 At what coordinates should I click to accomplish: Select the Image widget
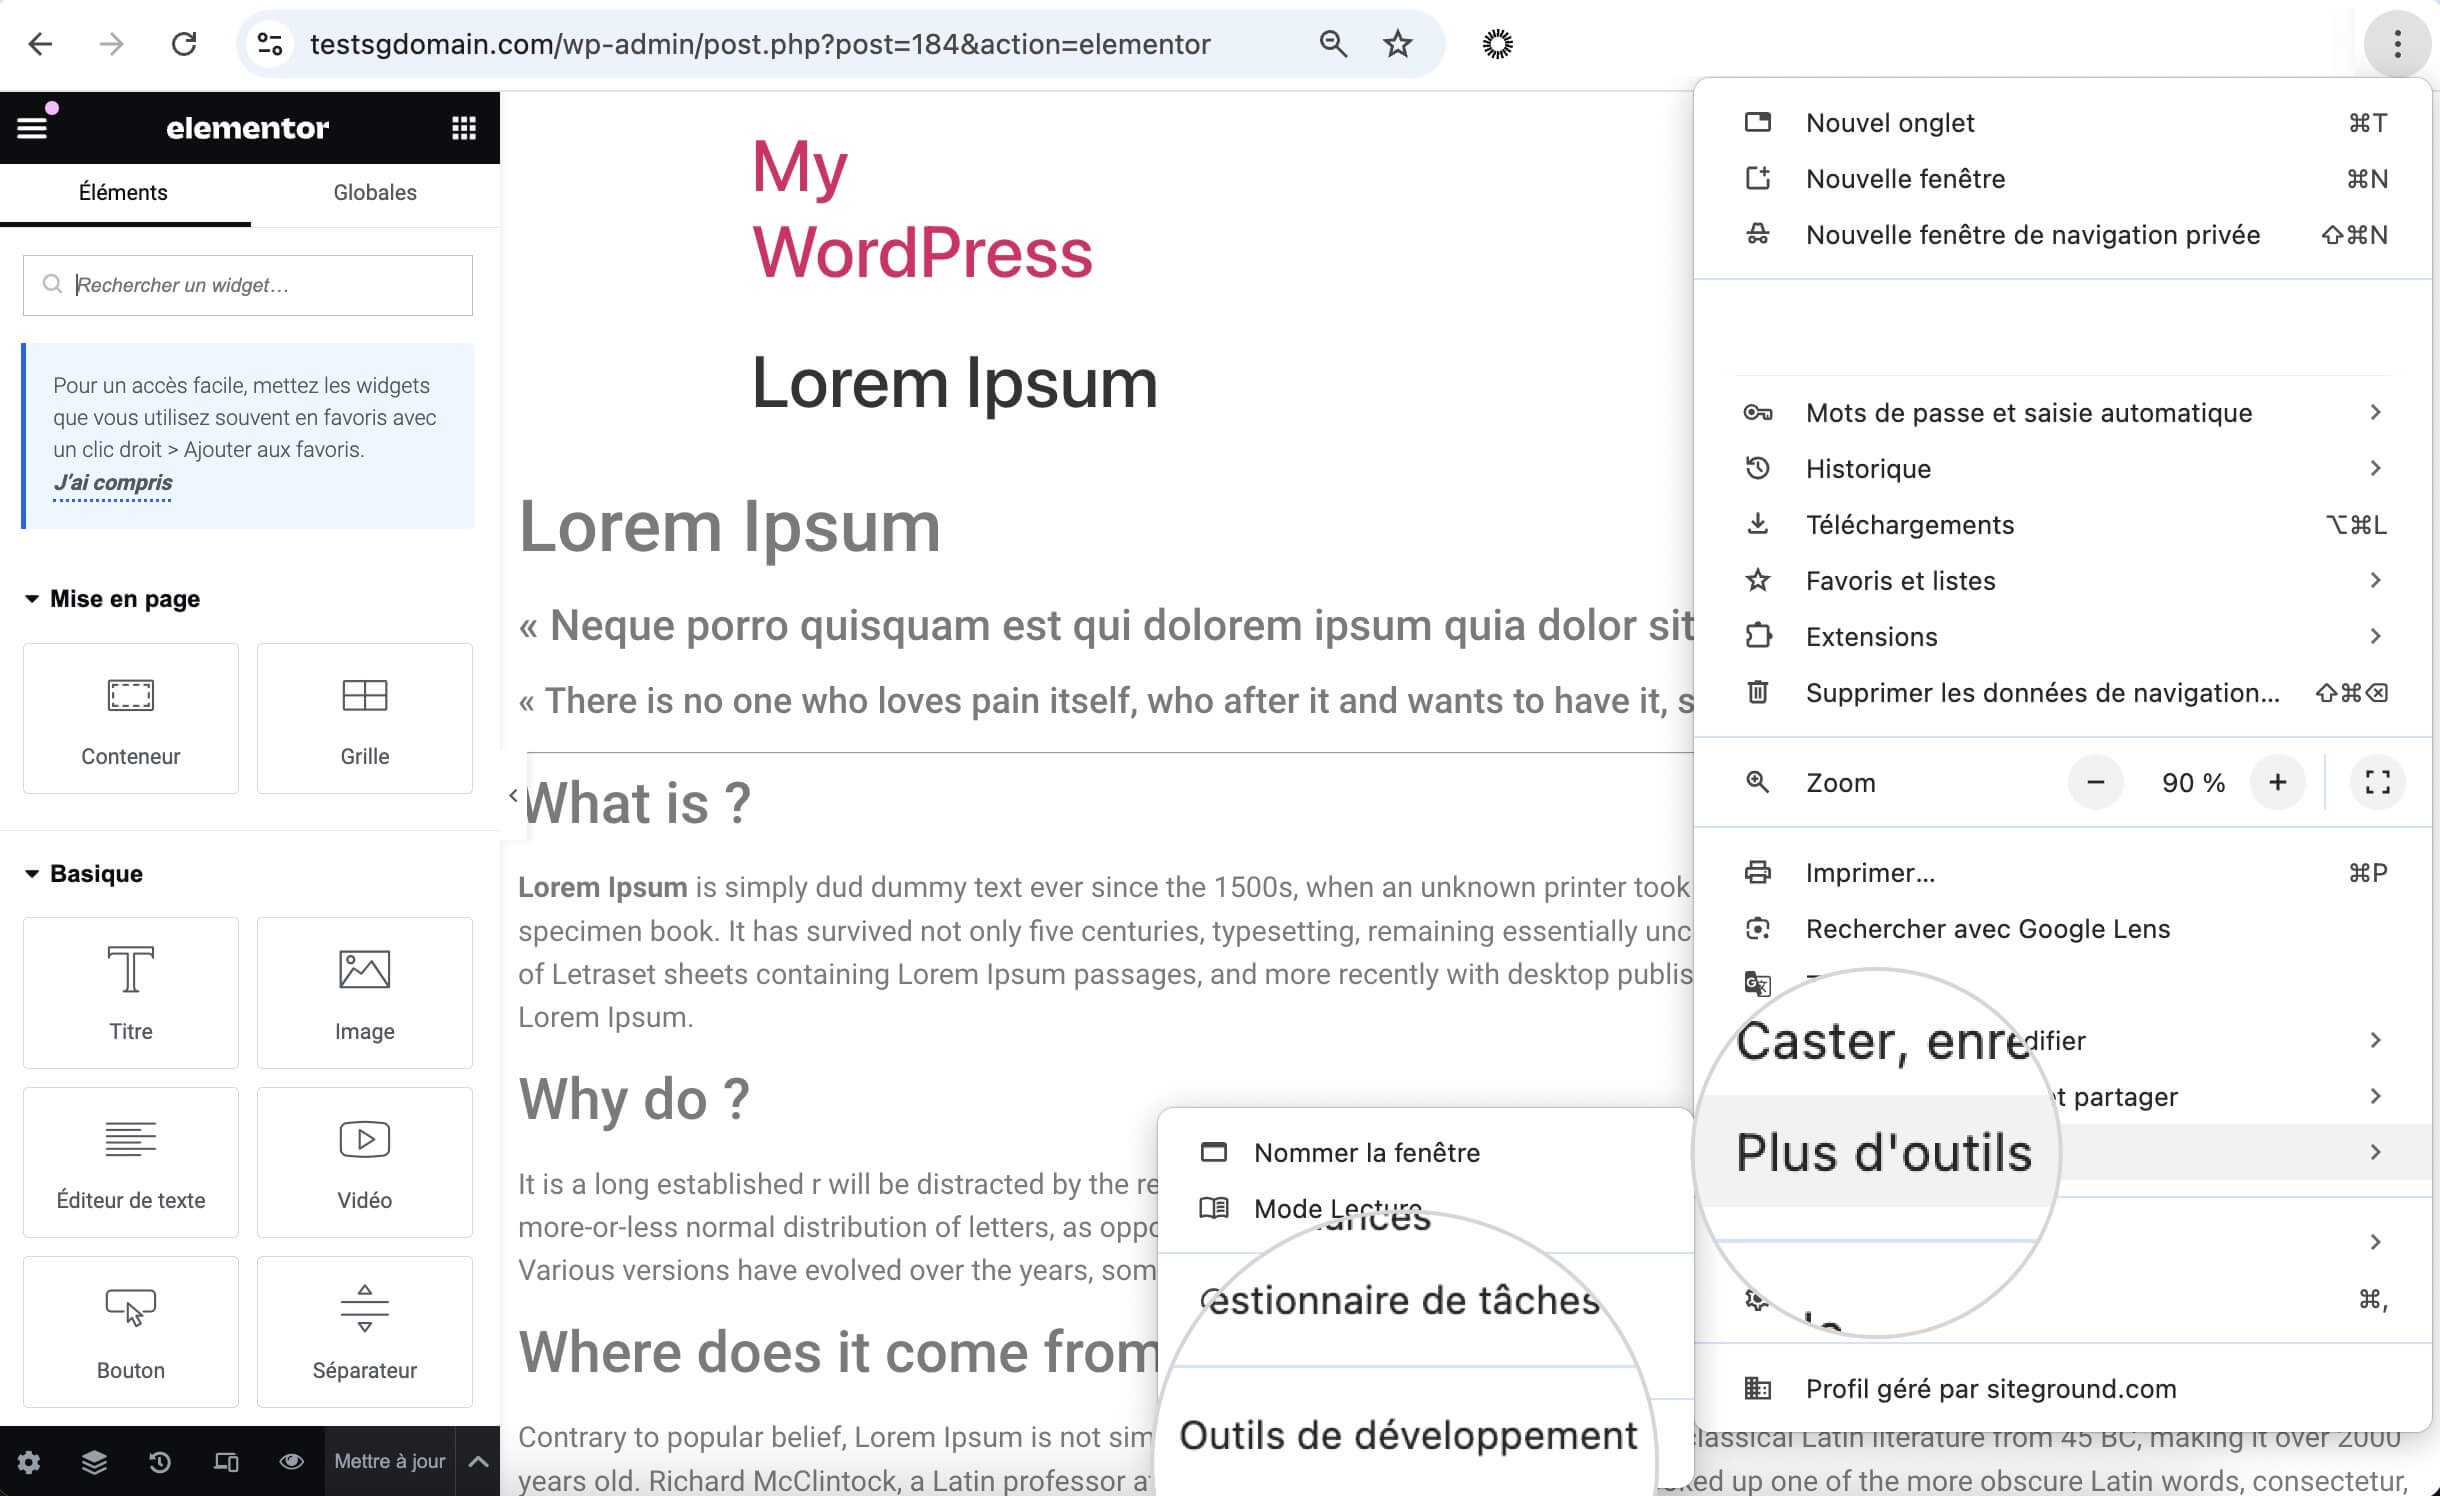tap(365, 992)
